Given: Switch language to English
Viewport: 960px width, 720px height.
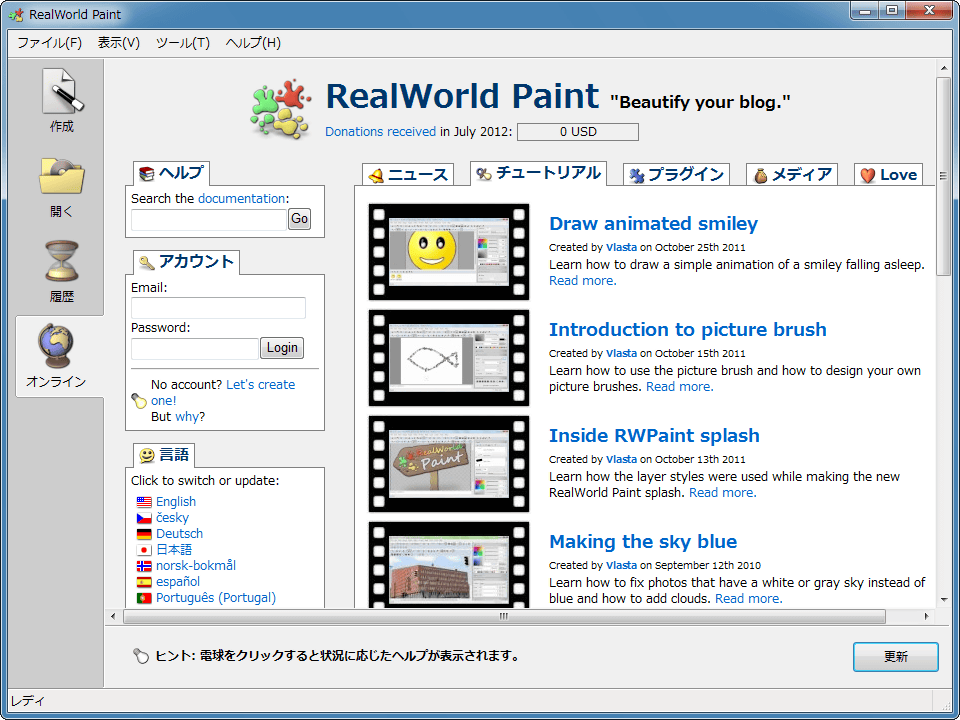Looking at the screenshot, I should [x=176, y=502].
